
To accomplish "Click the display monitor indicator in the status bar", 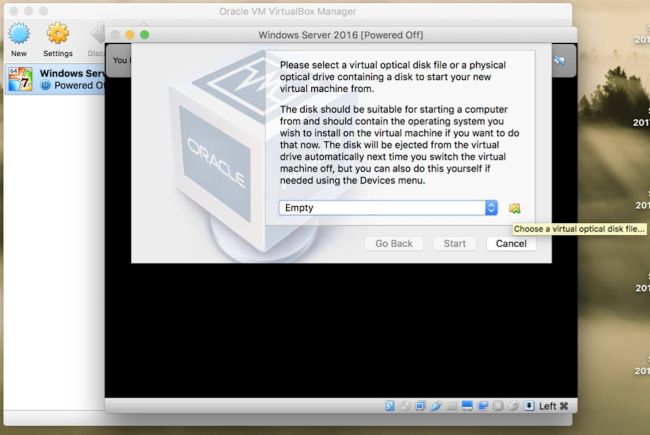I will tap(467, 405).
